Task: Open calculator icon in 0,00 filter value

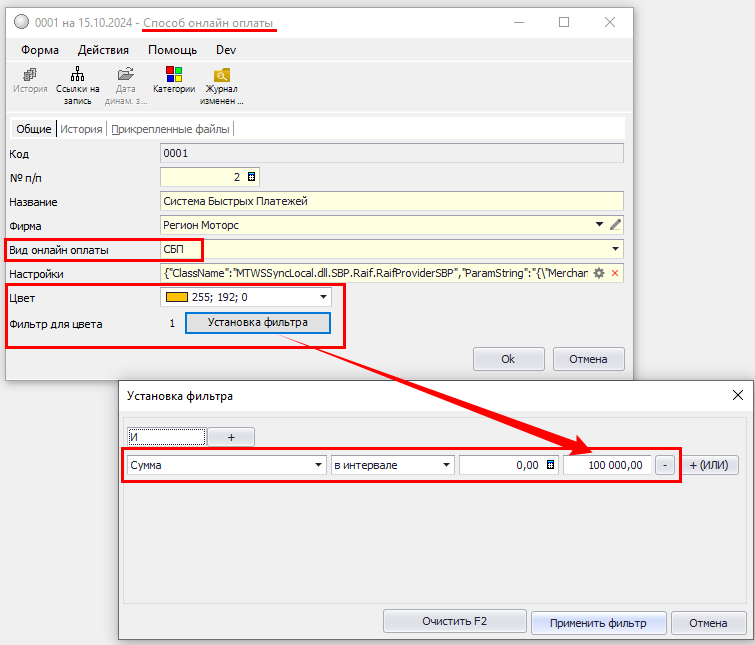Action: 550,465
